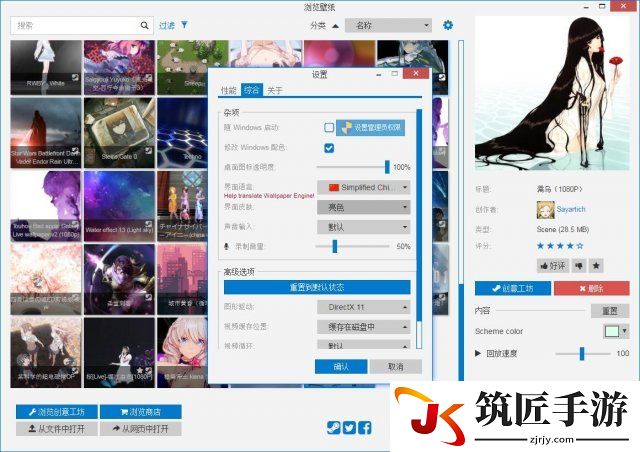The width and height of the screenshot is (640, 452).
Task: Uncheck modify Windows color checkbox
Action: click(x=329, y=148)
